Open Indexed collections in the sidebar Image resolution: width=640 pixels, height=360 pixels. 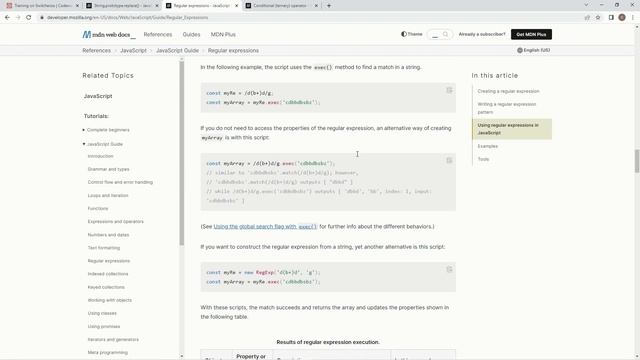point(108,274)
